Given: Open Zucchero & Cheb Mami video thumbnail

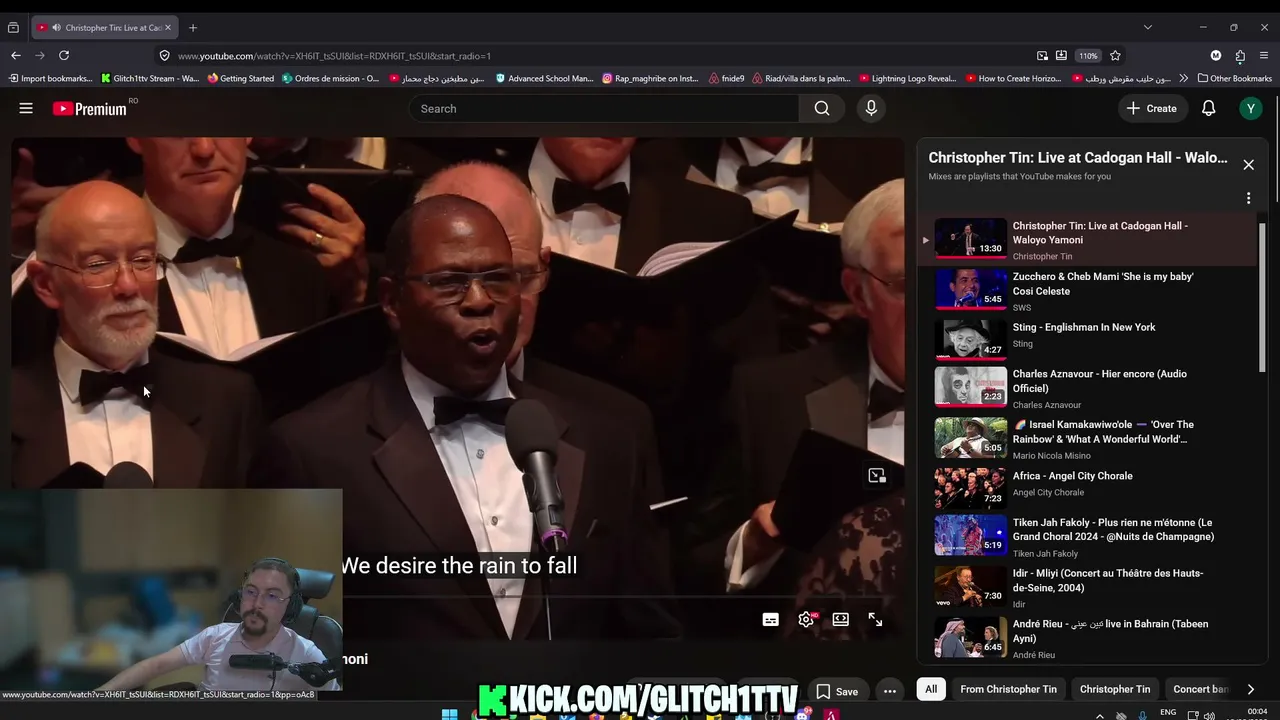Looking at the screenshot, I should click(971, 289).
